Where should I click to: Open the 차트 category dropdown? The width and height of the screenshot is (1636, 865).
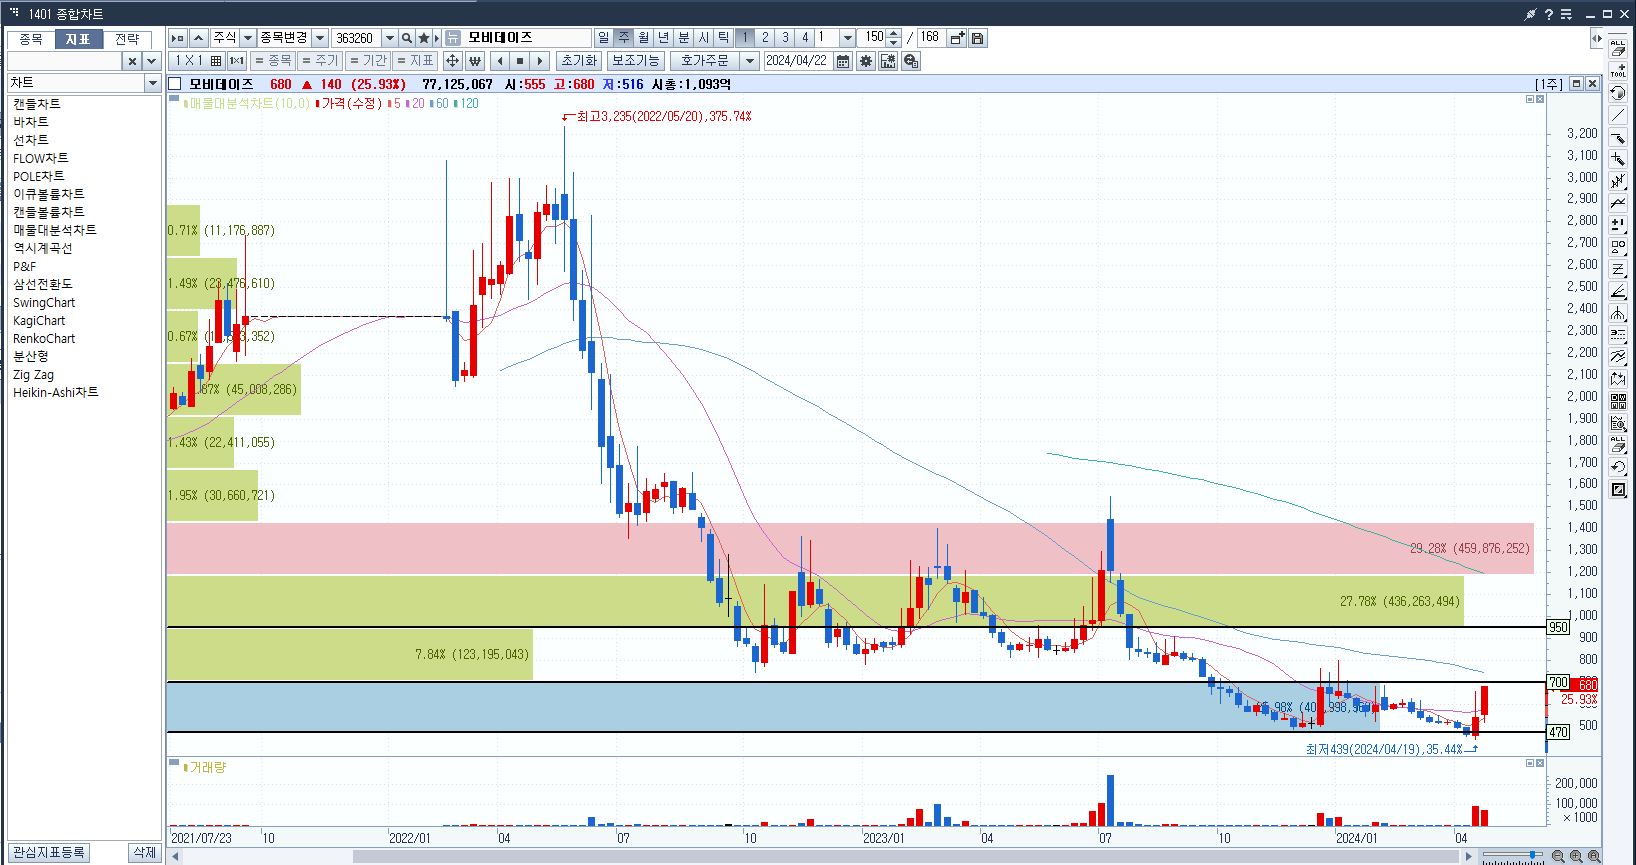click(x=153, y=83)
